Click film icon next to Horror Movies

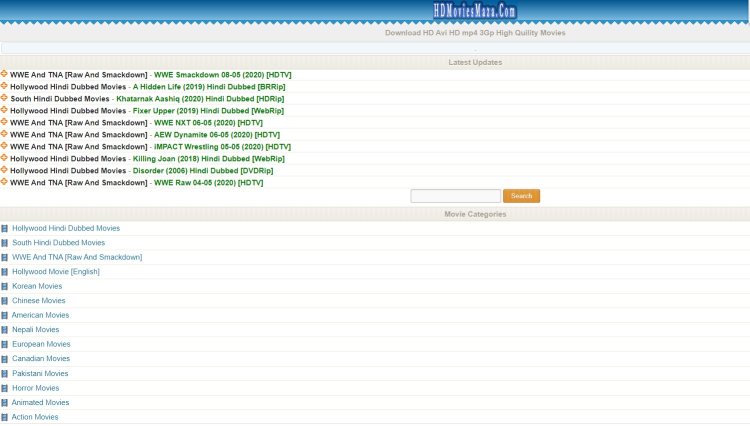(4, 388)
